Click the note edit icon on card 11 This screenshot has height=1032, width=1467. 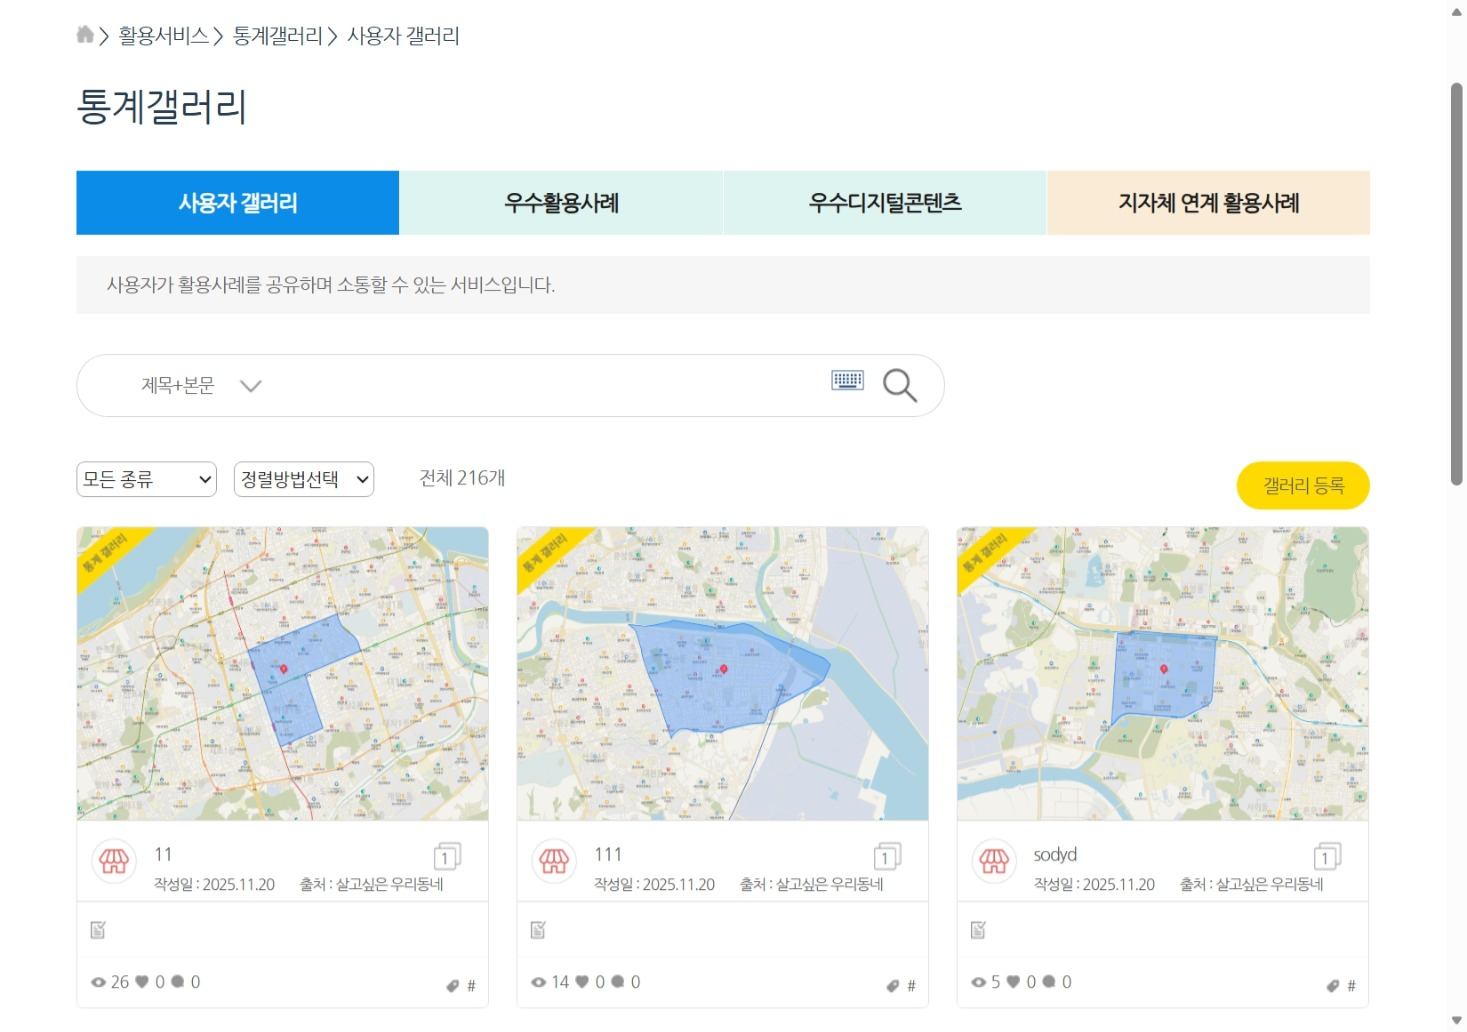coord(98,930)
